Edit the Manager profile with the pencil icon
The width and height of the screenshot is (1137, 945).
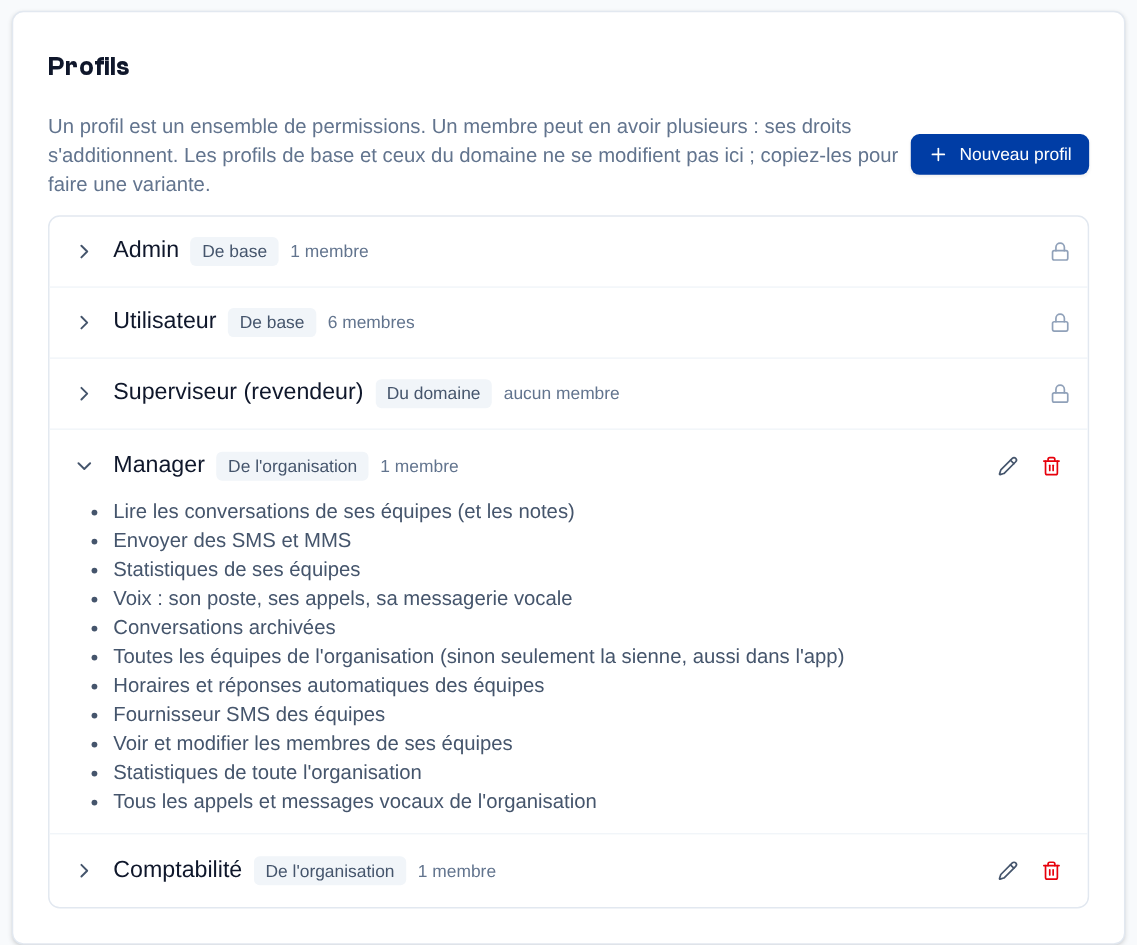(1007, 466)
